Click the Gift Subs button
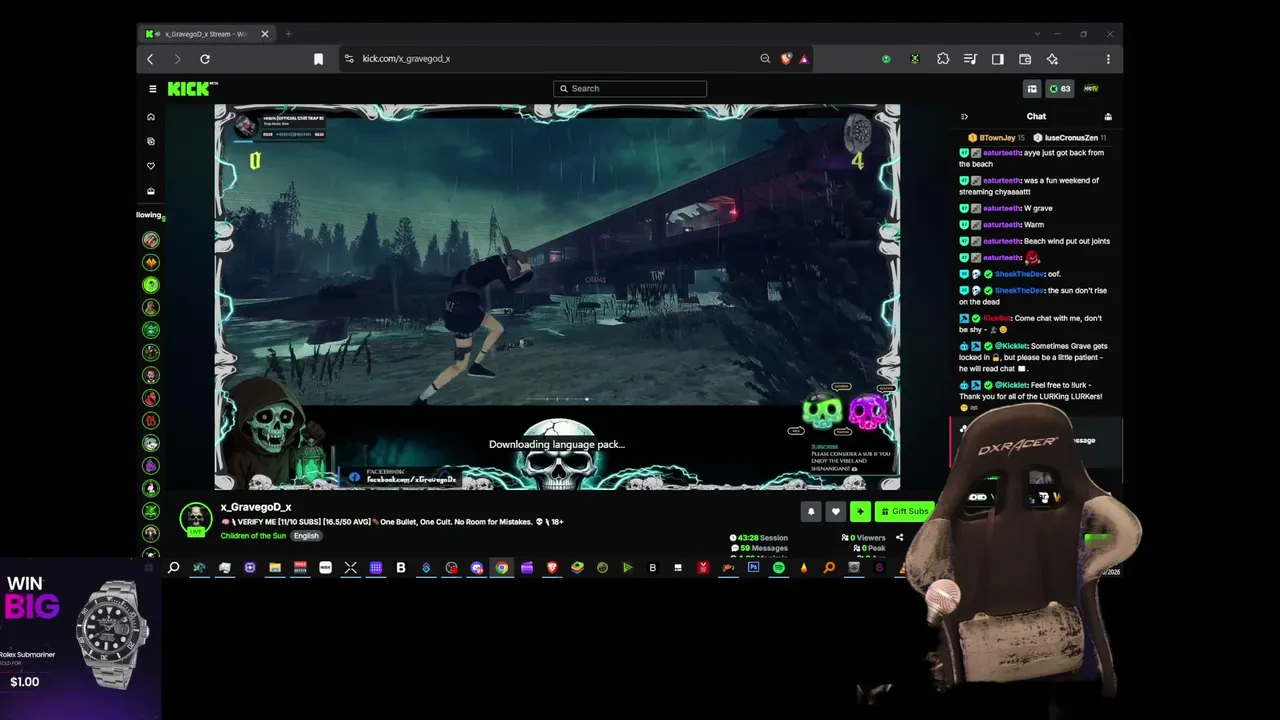This screenshot has height=720, width=1280. pos(904,512)
